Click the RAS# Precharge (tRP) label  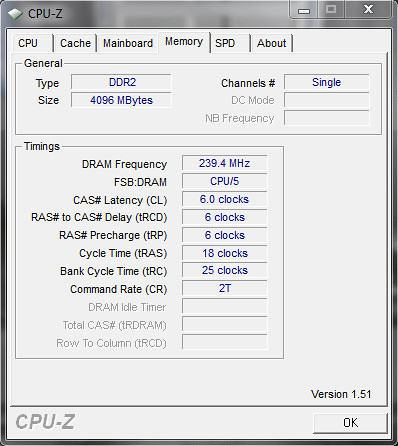tap(113, 235)
